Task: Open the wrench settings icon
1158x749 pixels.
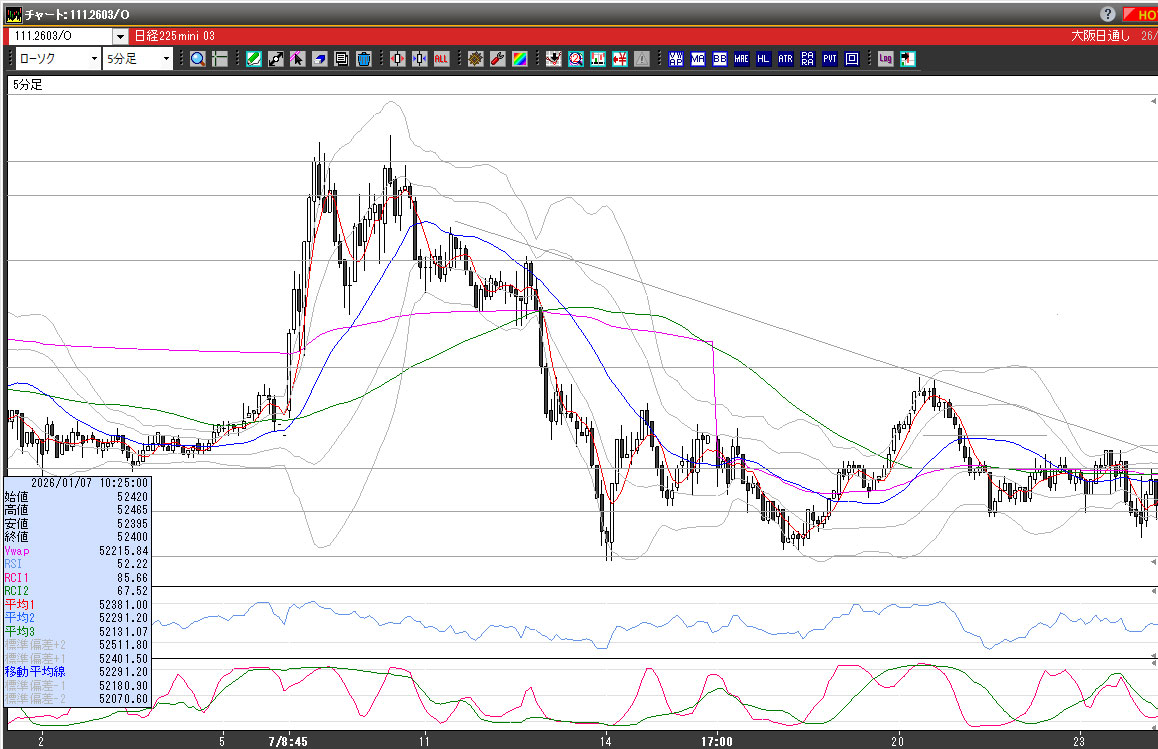Action: (x=497, y=59)
